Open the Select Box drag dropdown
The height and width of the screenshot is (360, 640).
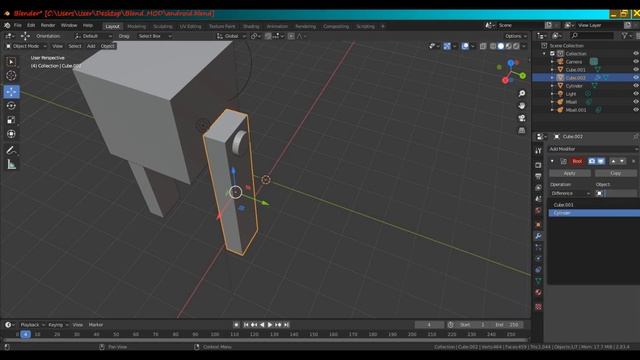click(x=154, y=36)
